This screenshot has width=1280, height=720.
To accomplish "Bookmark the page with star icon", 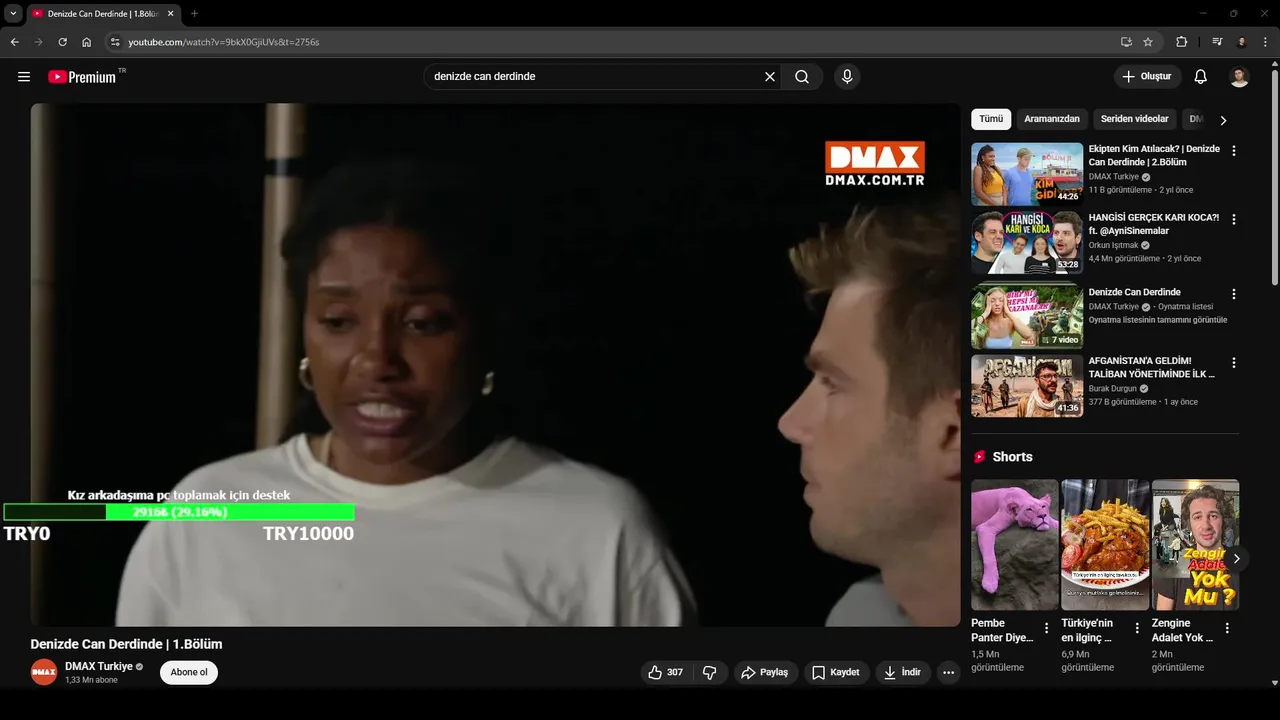I will (x=1148, y=42).
